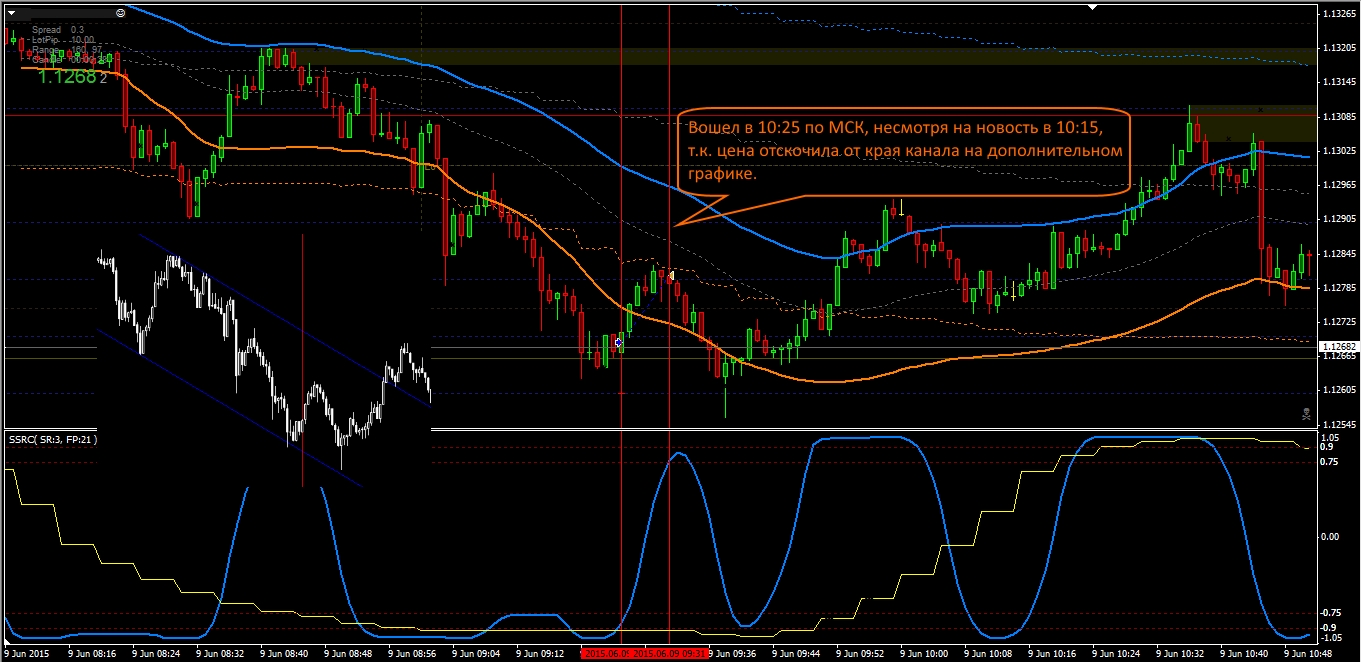This screenshot has height=662, width=1361.
Task: Expand the one-click trading panel arrow
Action: pyautogui.click(x=10, y=14)
